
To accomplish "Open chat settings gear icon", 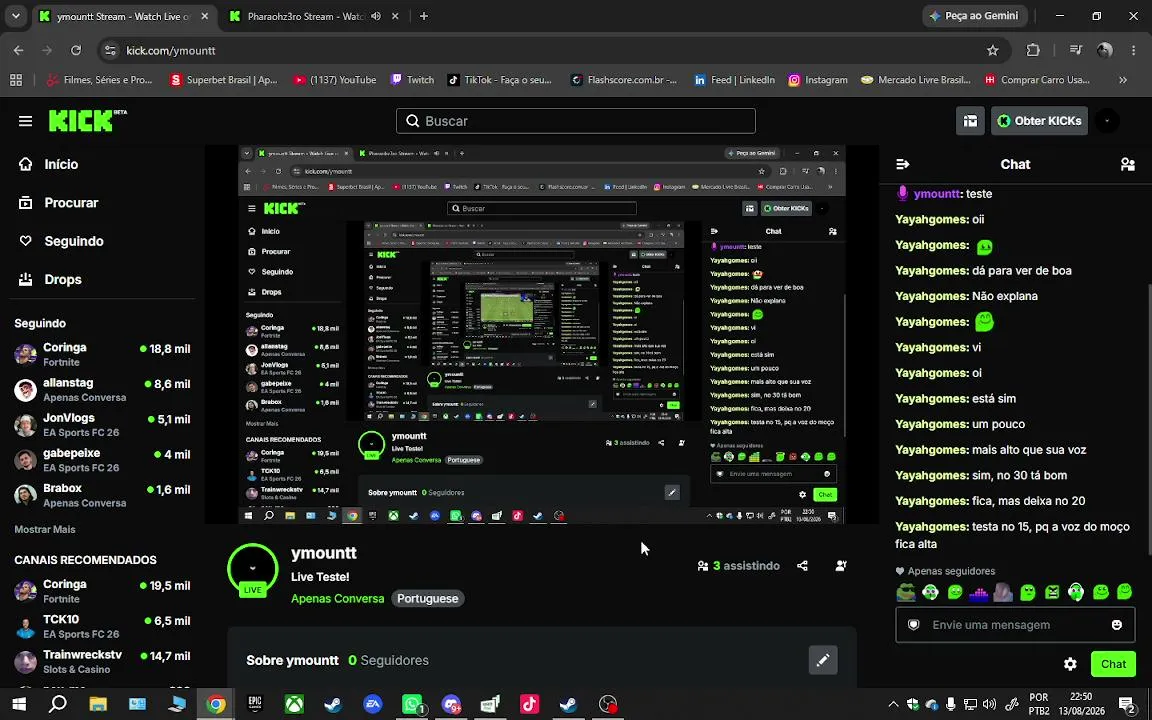I will (1070, 664).
